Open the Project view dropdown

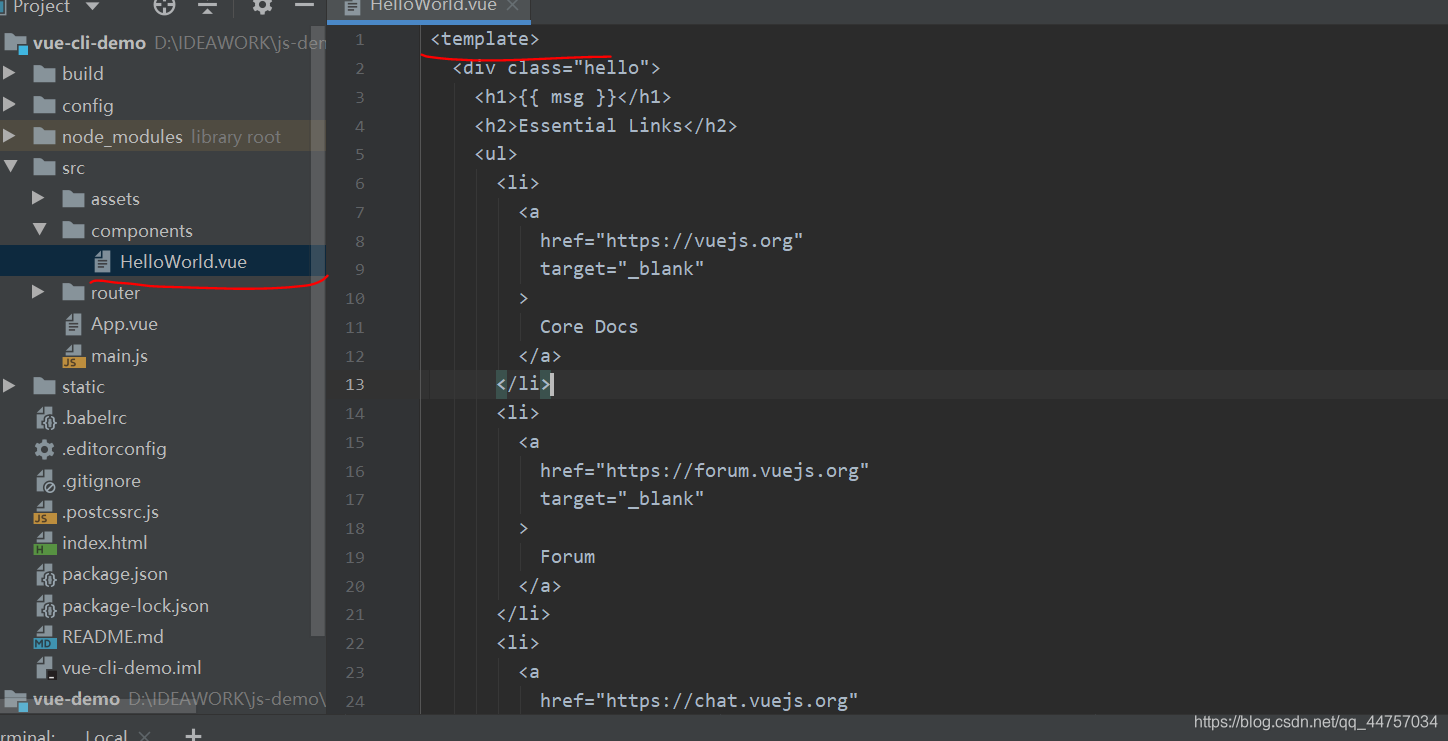pyautogui.click(x=92, y=7)
